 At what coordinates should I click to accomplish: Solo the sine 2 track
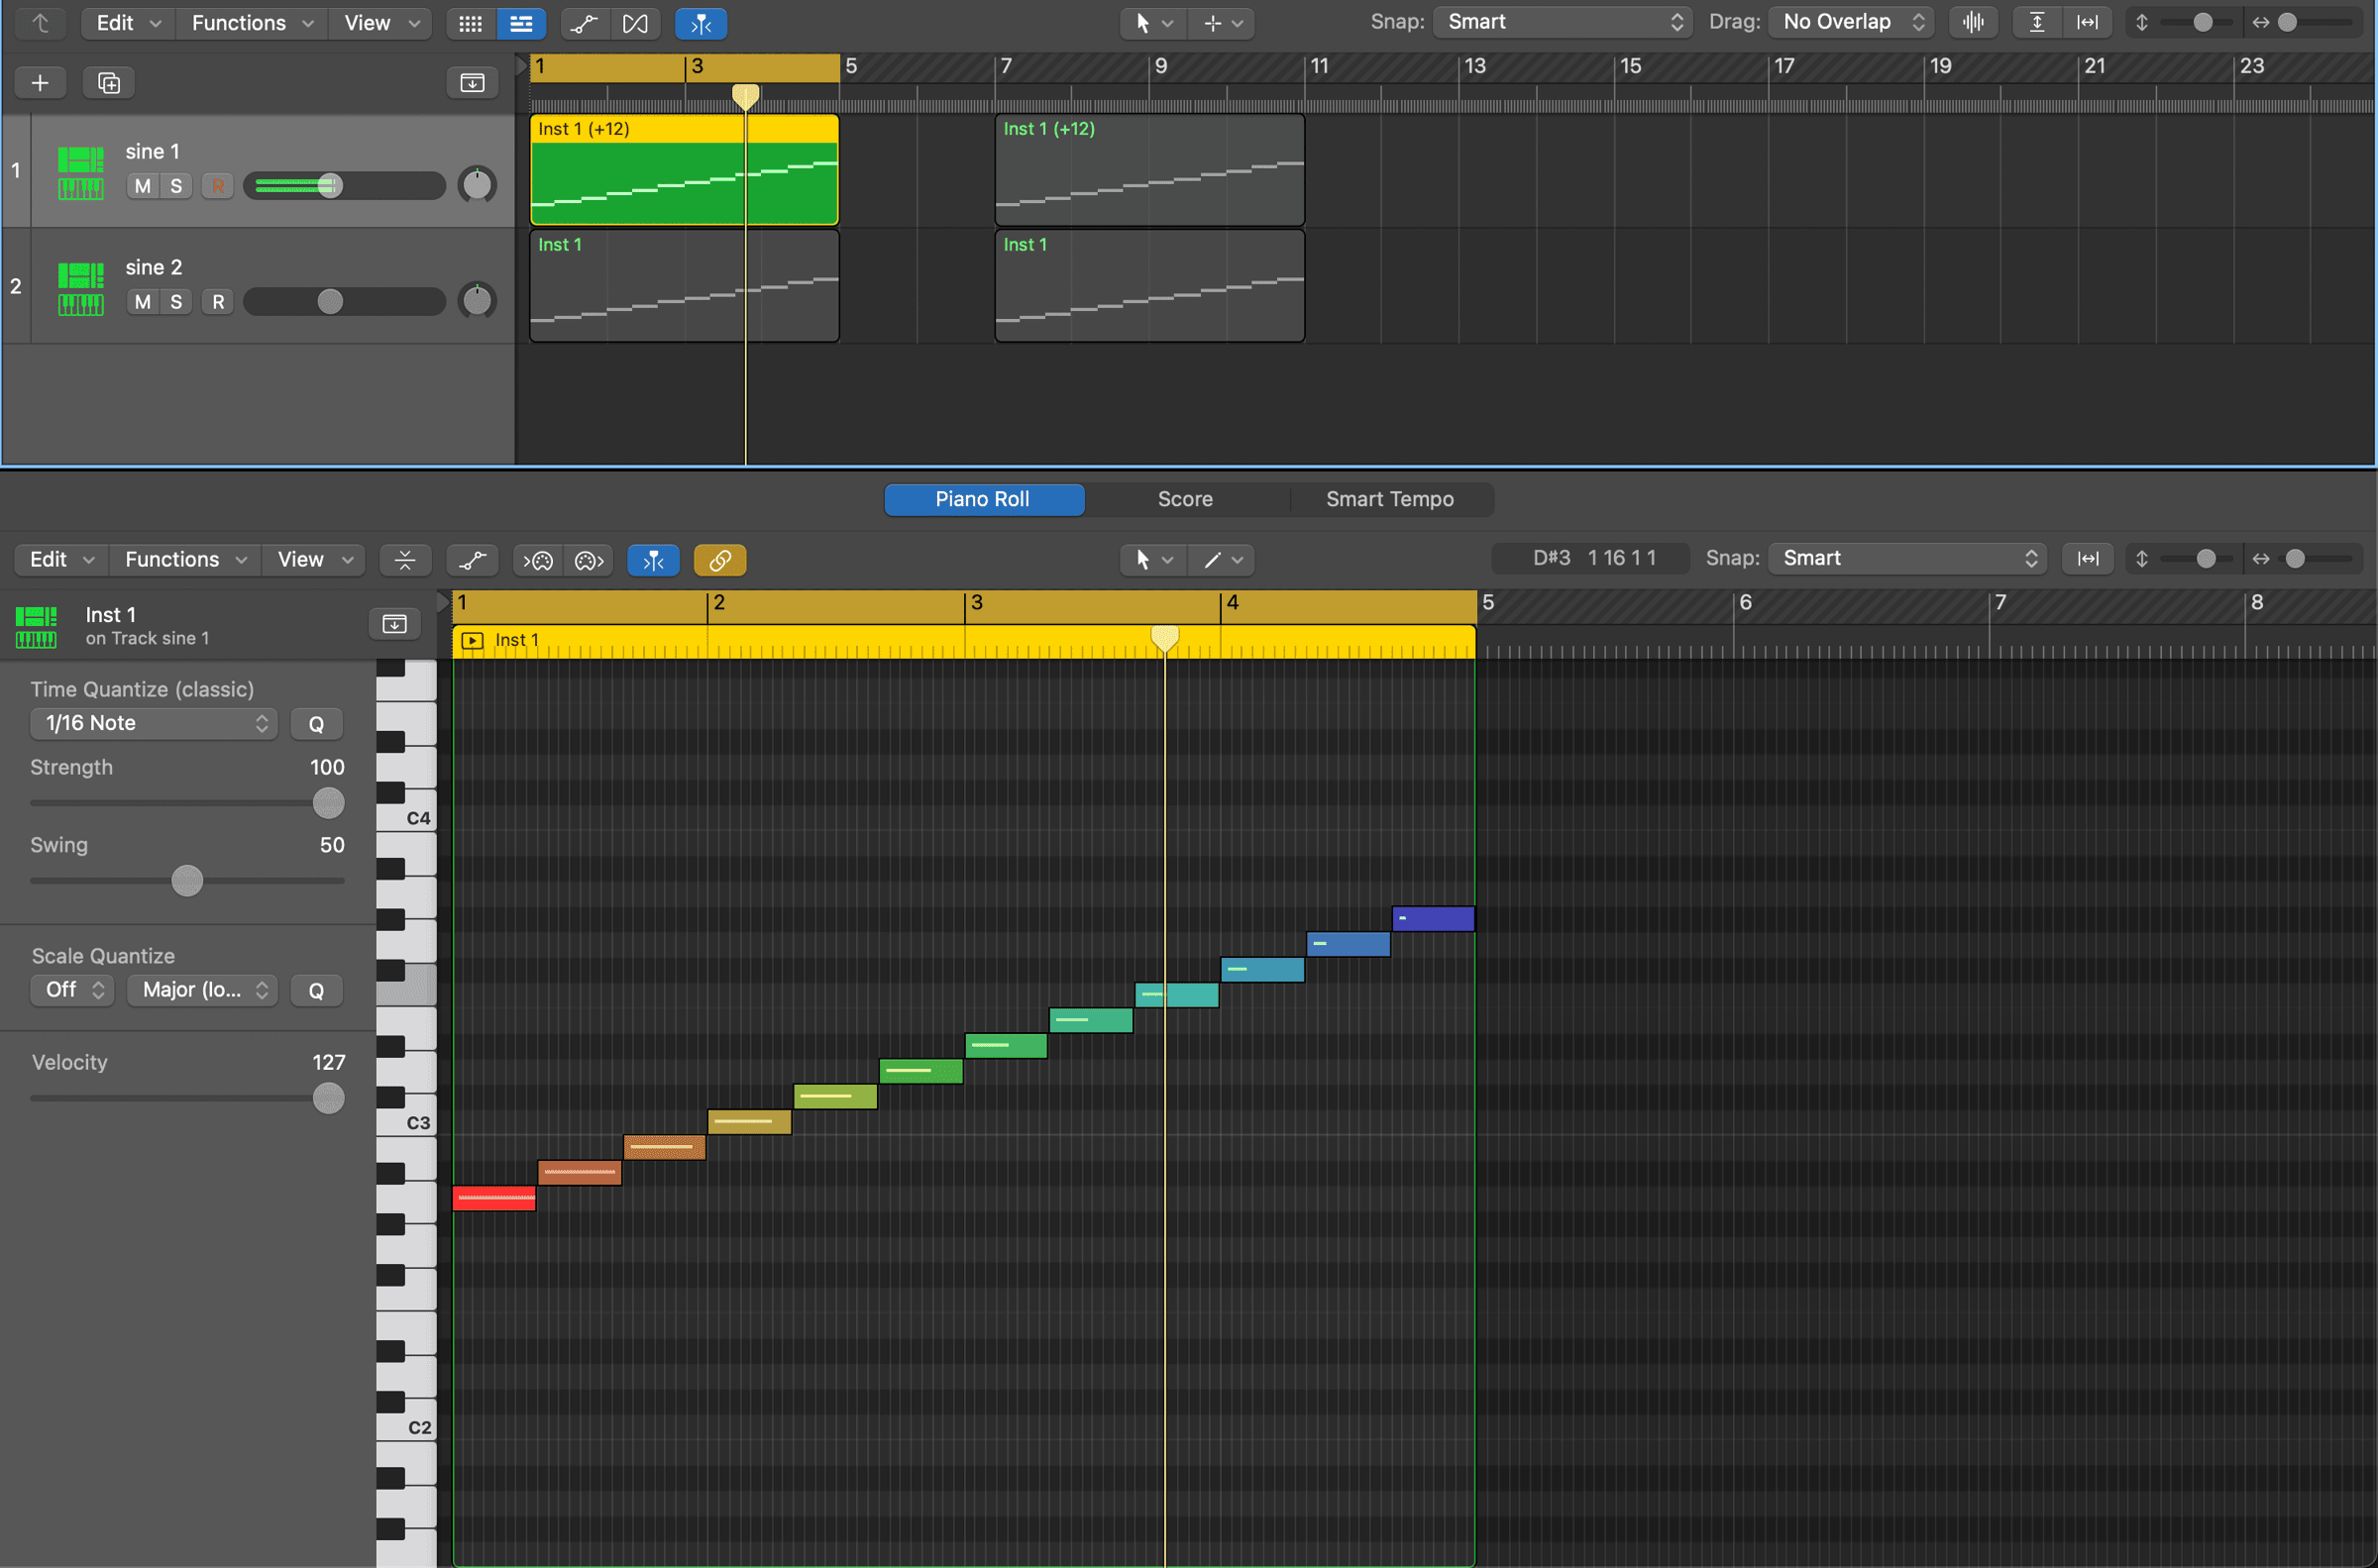pos(176,302)
